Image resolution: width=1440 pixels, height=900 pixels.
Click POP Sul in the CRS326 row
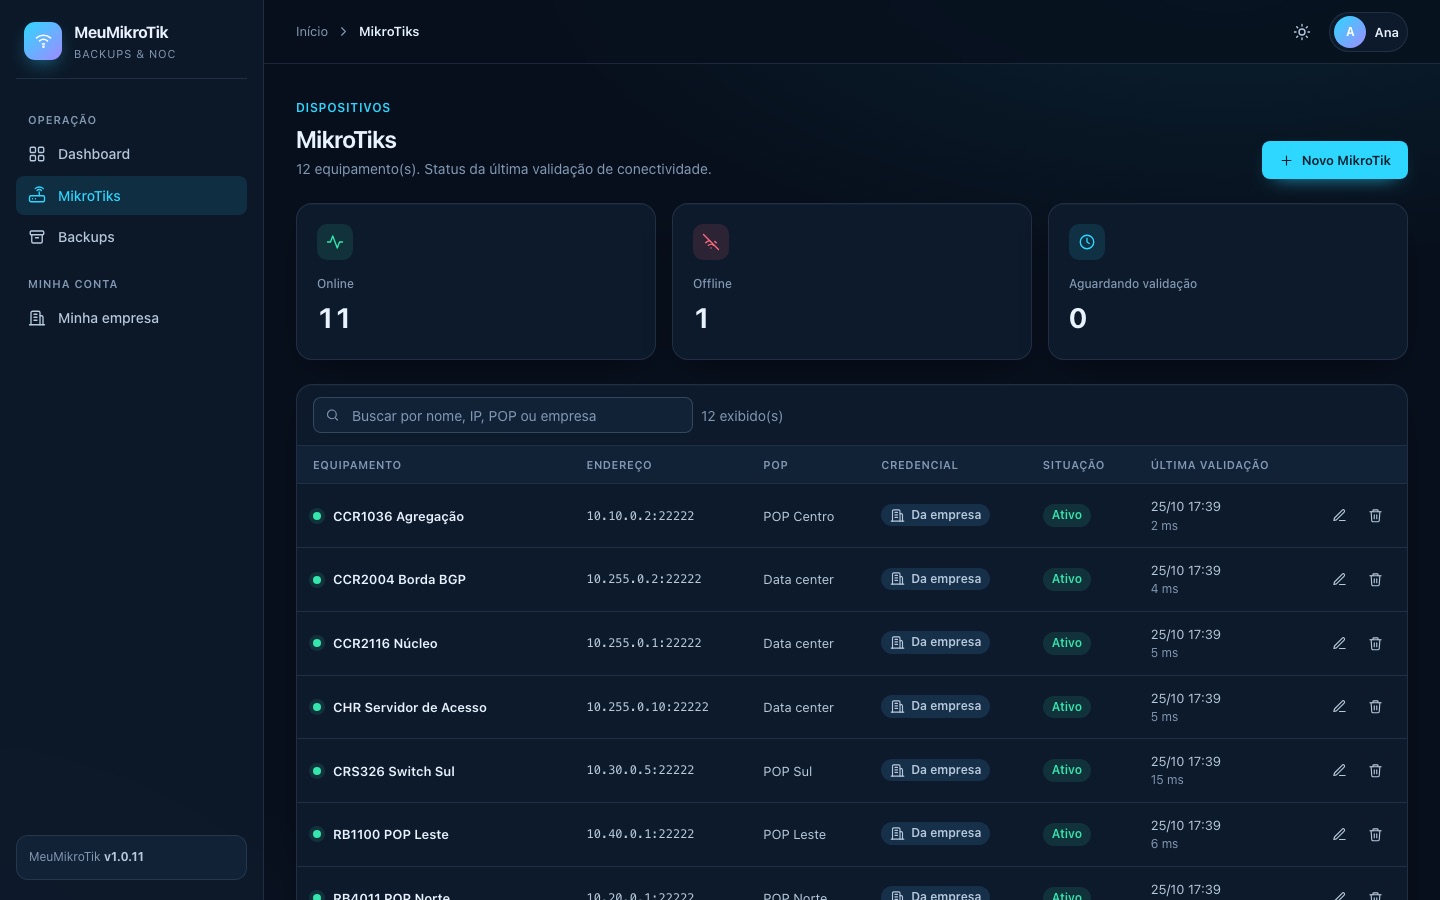pos(788,771)
